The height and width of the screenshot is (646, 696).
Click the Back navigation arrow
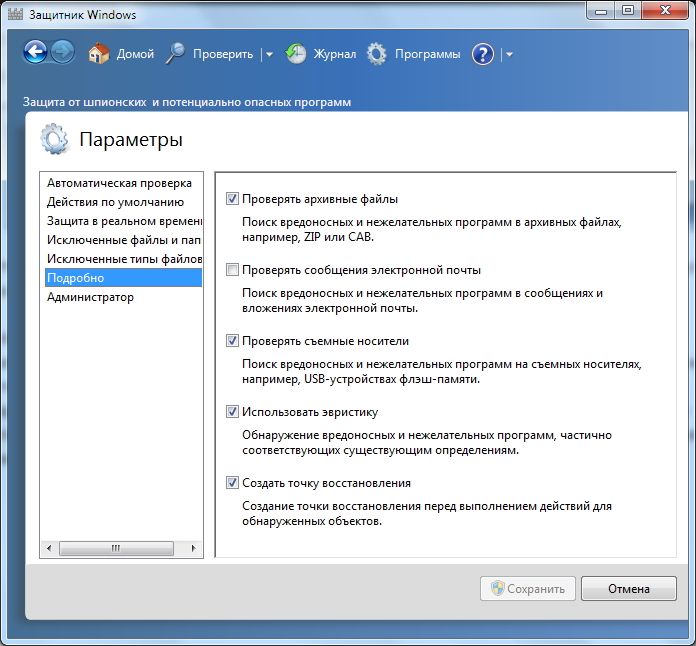(x=36, y=53)
